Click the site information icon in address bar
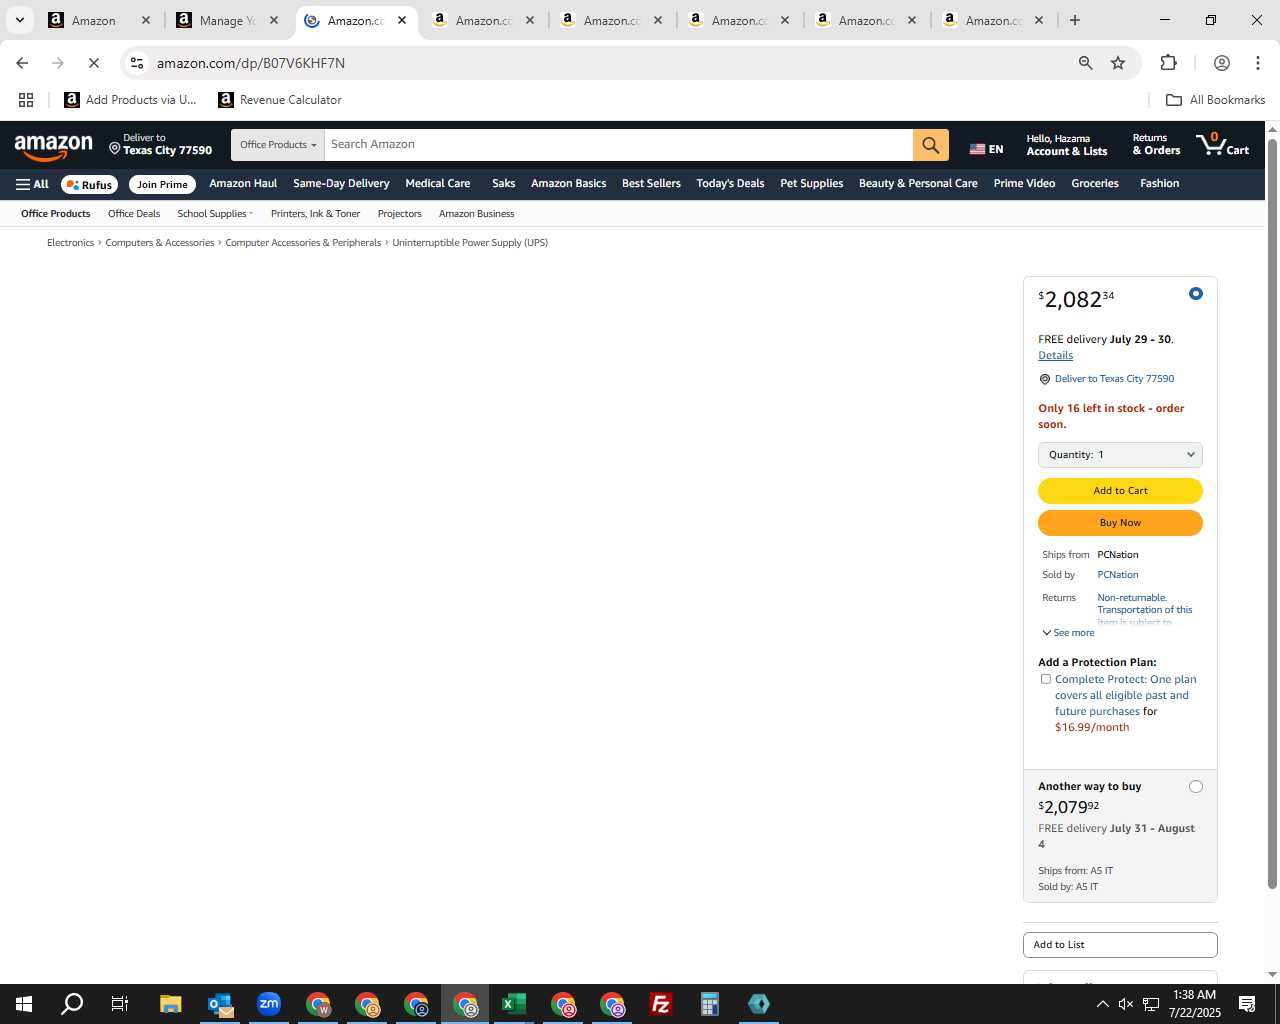Viewport: 1280px width, 1024px height. [137, 63]
